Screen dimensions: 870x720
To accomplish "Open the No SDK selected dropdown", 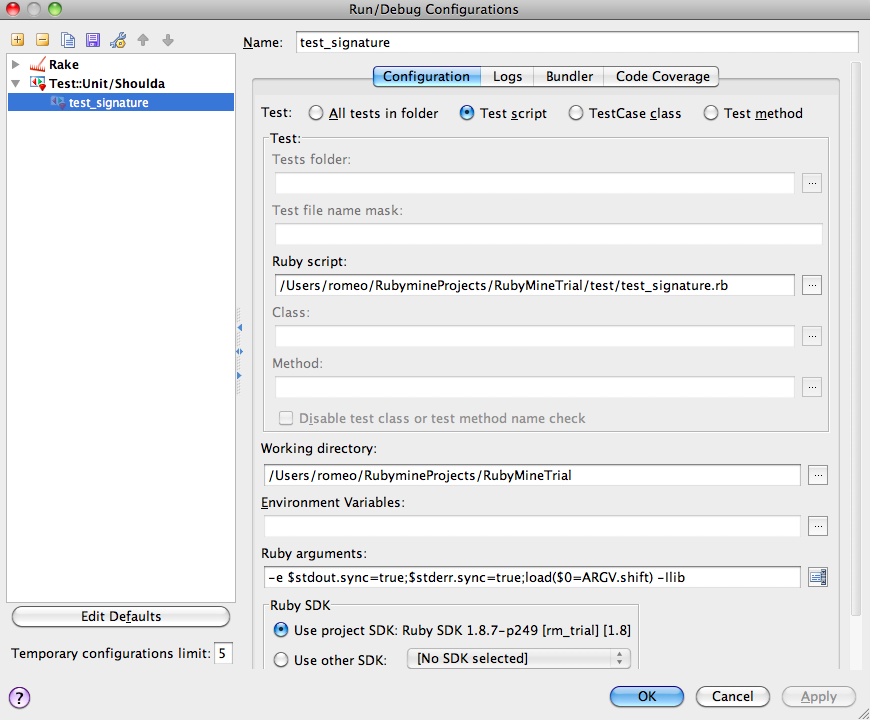I will (x=519, y=658).
